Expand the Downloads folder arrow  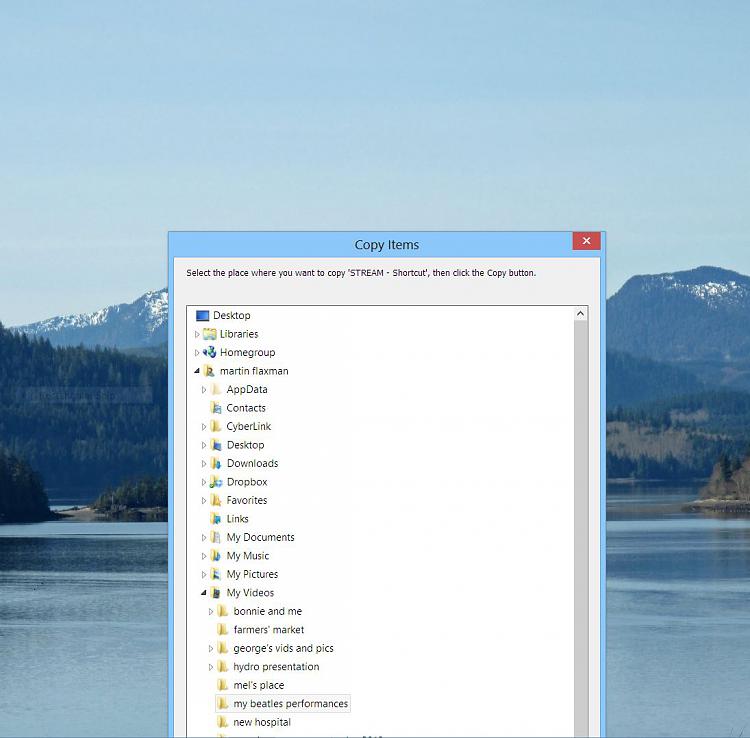(x=204, y=464)
